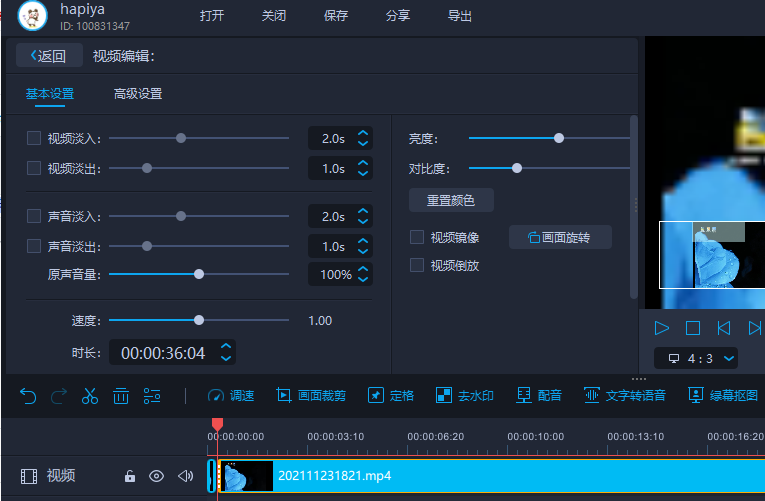Open the 绿幕抠图 green screen tool
765x501 pixels.
[x=723, y=396]
